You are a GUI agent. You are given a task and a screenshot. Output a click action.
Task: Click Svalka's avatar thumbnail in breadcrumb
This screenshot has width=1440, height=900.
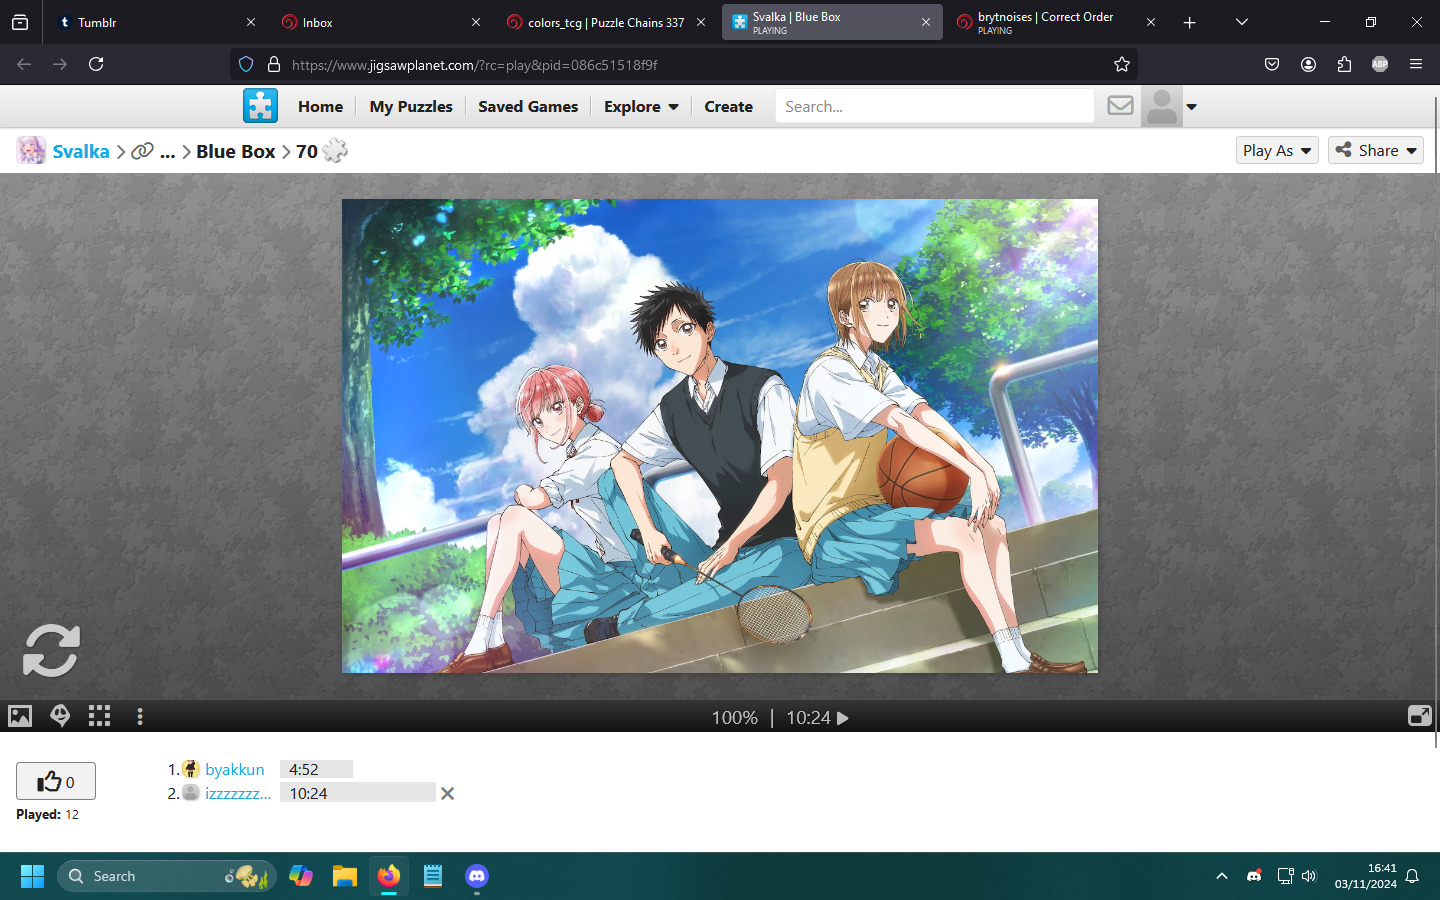coord(31,150)
